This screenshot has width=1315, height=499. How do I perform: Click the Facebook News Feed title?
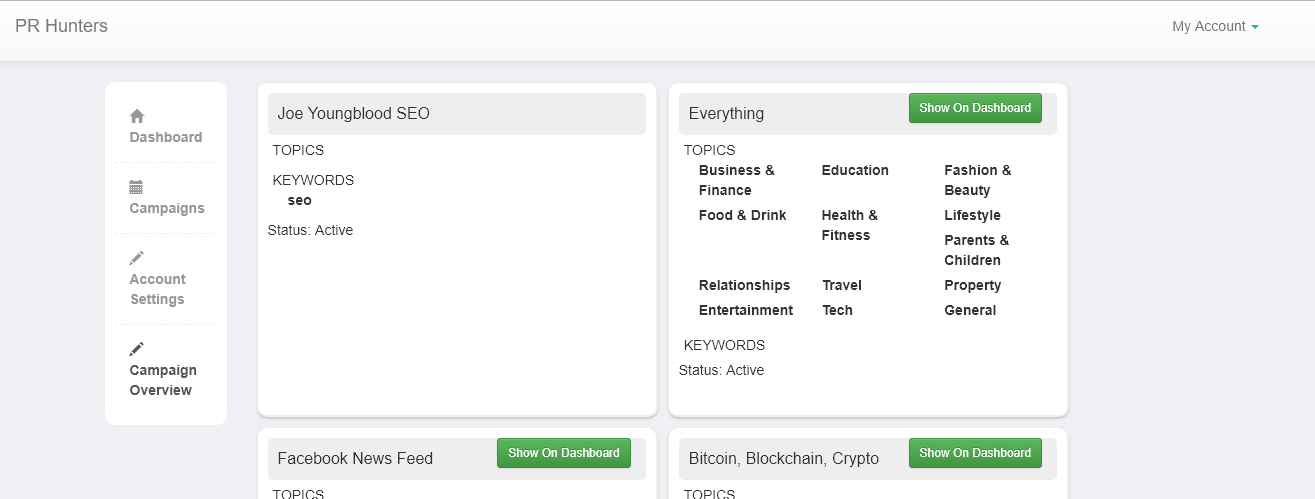355,459
